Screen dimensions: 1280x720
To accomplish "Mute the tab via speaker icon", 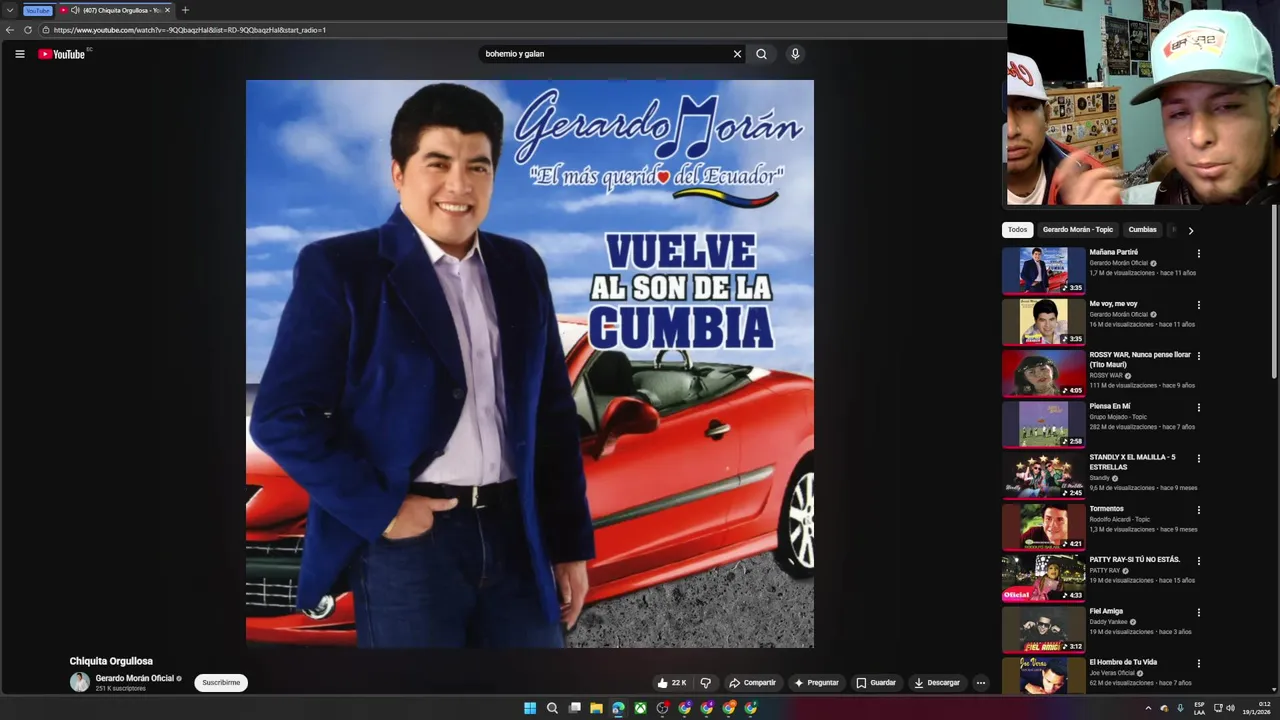I will [x=75, y=10].
